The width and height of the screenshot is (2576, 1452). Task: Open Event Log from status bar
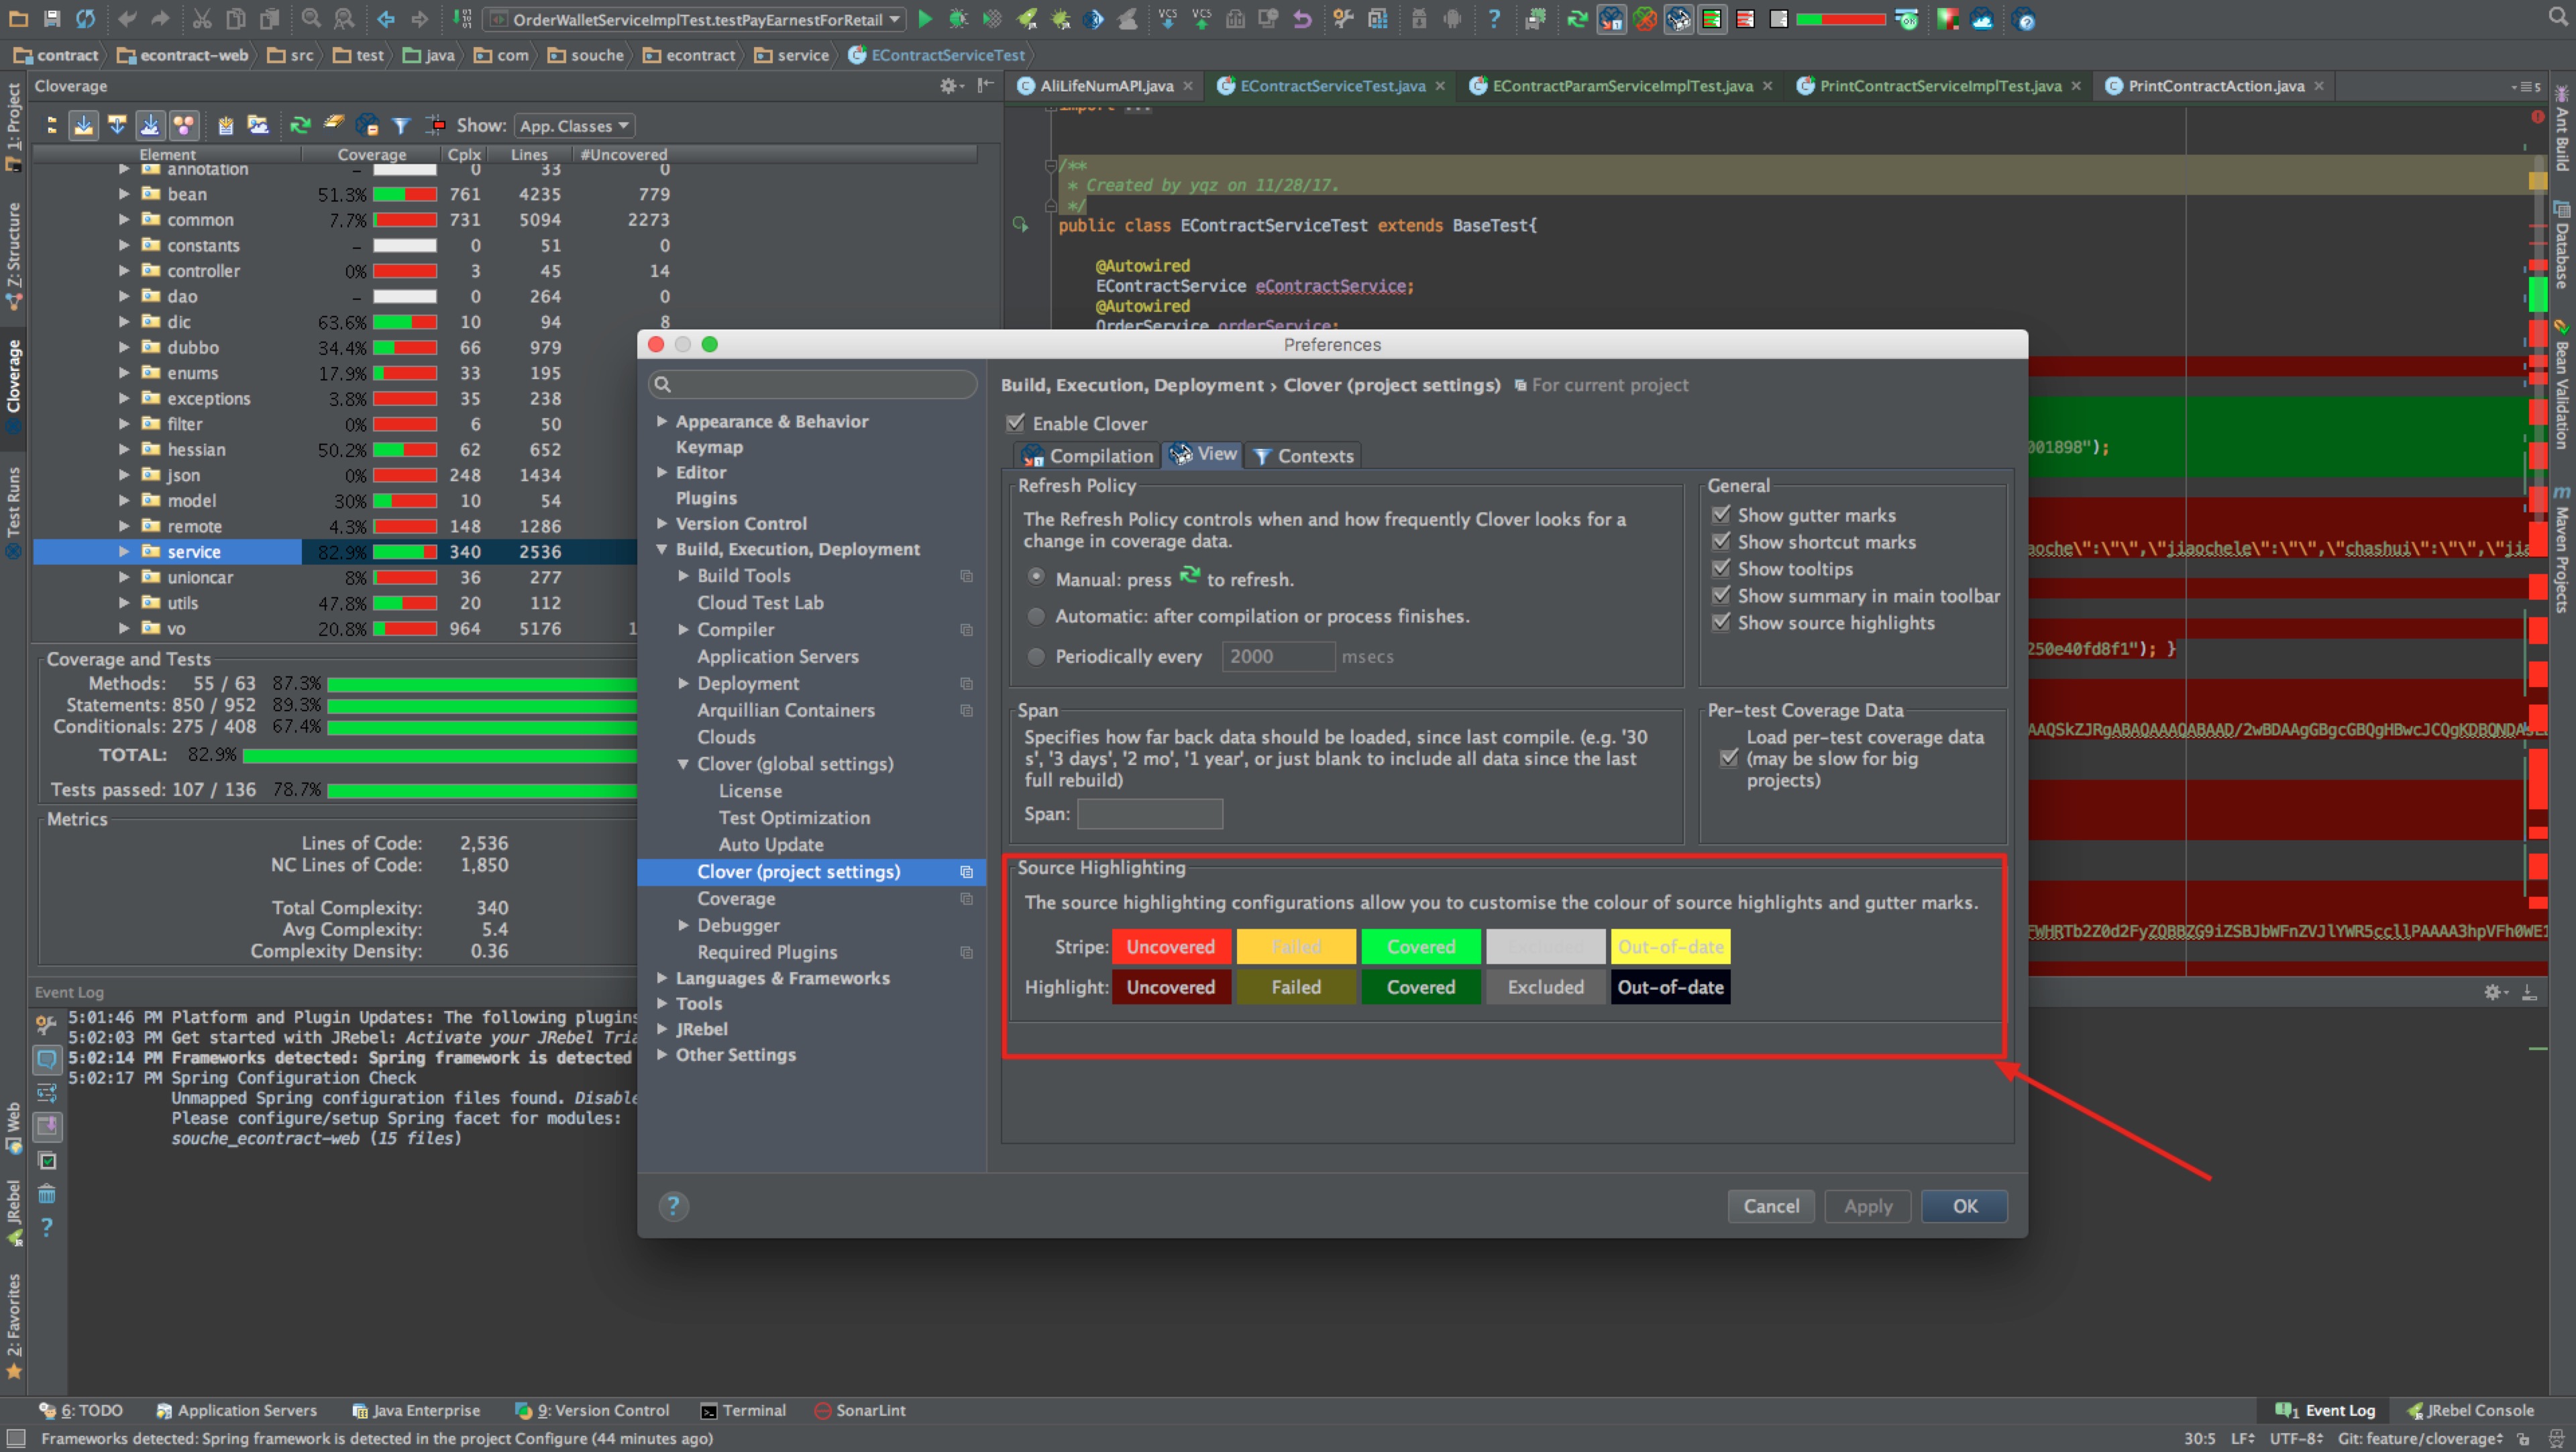[2325, 1411]
